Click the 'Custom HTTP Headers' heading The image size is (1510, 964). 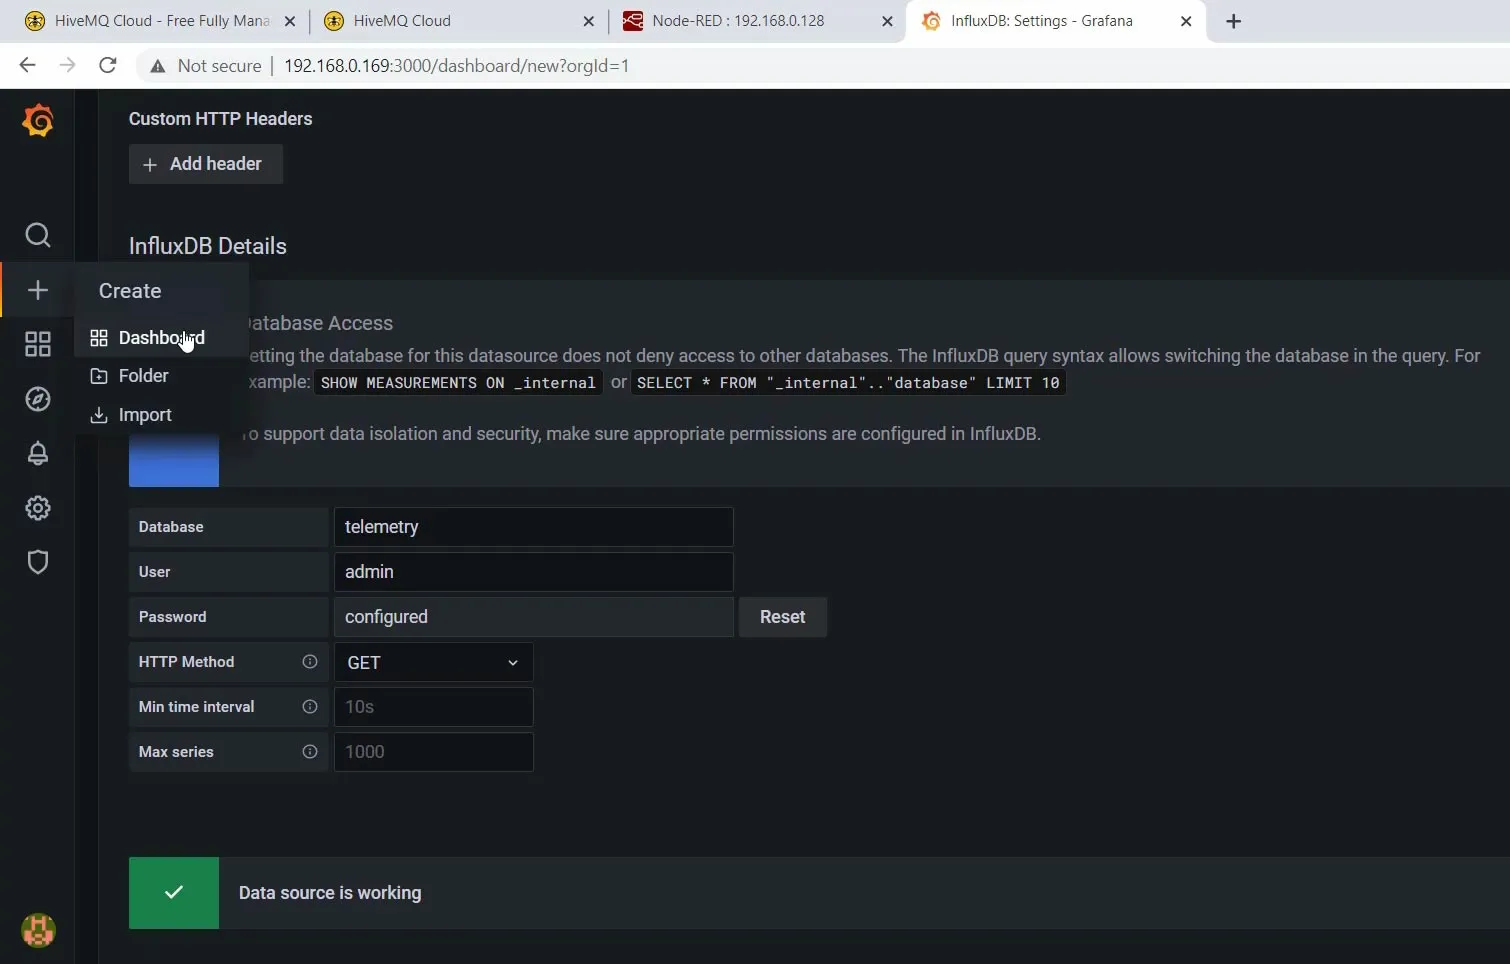221,119
